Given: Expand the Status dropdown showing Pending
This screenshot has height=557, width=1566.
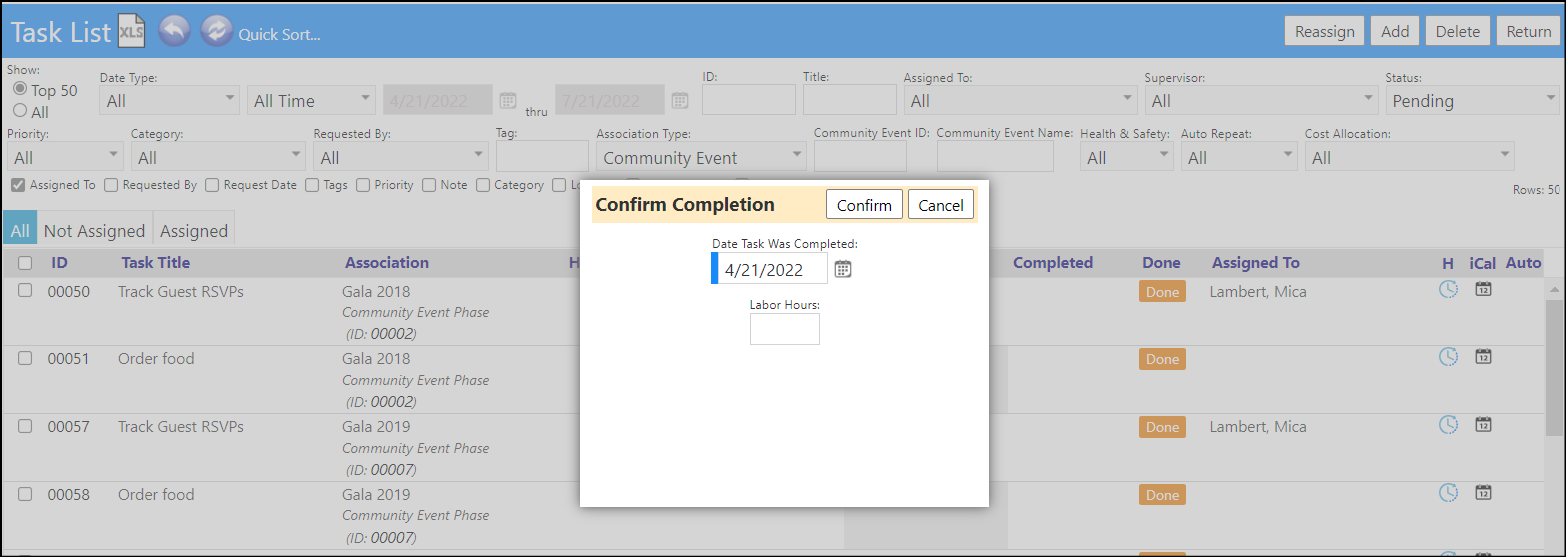Looking at the screenshot, I should coord(1472,100).
